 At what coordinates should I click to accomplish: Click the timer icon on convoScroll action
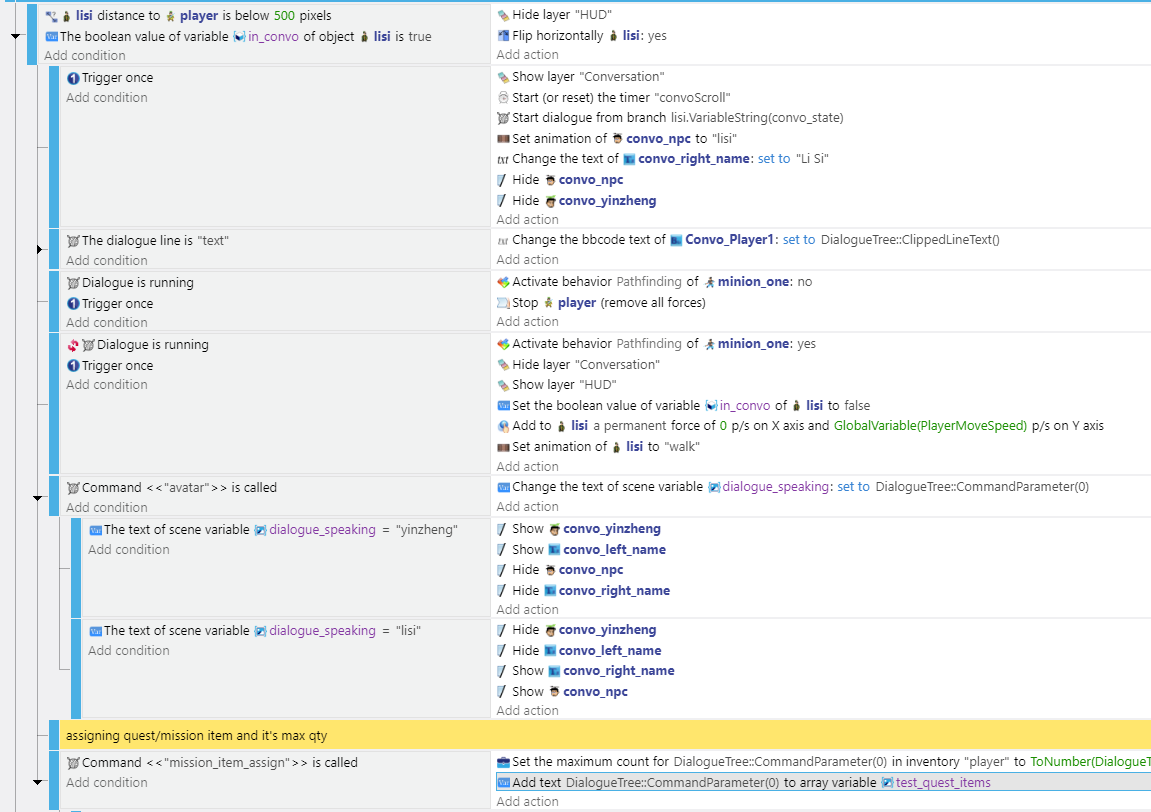(501, 97)
